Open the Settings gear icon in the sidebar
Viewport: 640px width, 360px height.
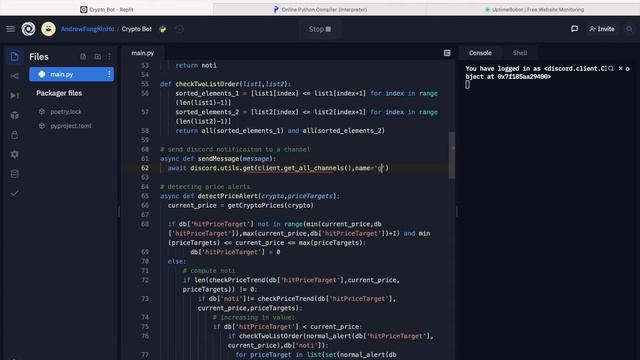tap(14, 154)
